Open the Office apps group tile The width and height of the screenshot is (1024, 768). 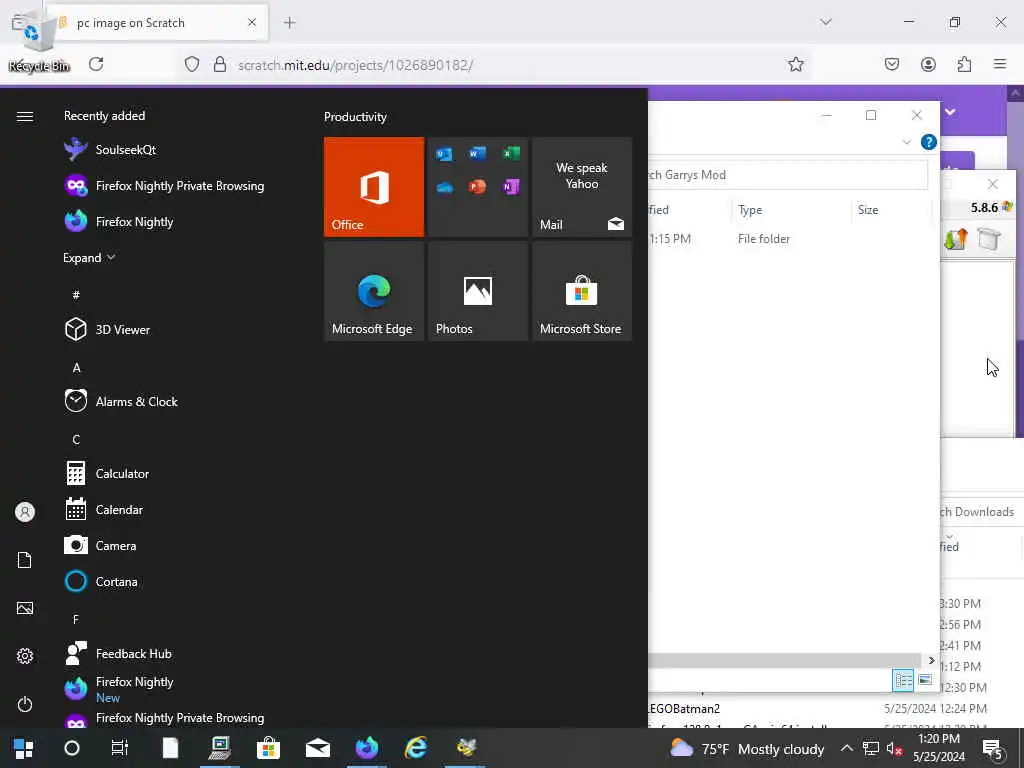(x=477, y=187)
